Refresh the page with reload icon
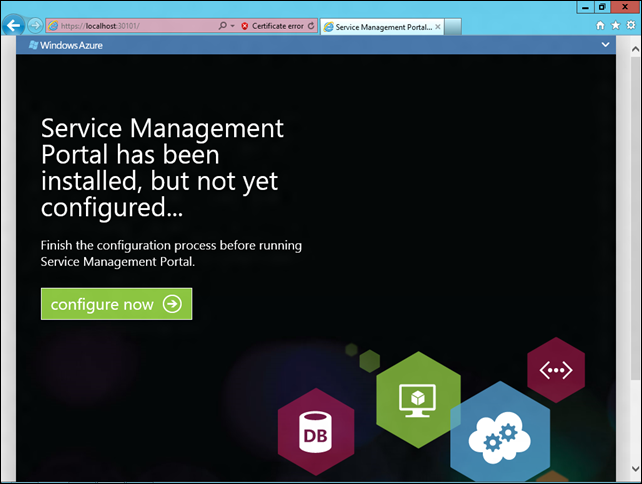642x484 pixels. [x=311, y=26]
